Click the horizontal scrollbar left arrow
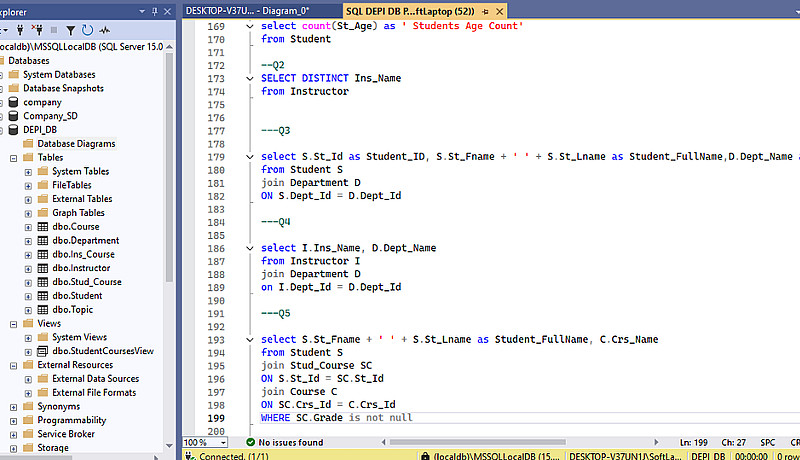Screen dimensions: 800x460 click(383, 442)
